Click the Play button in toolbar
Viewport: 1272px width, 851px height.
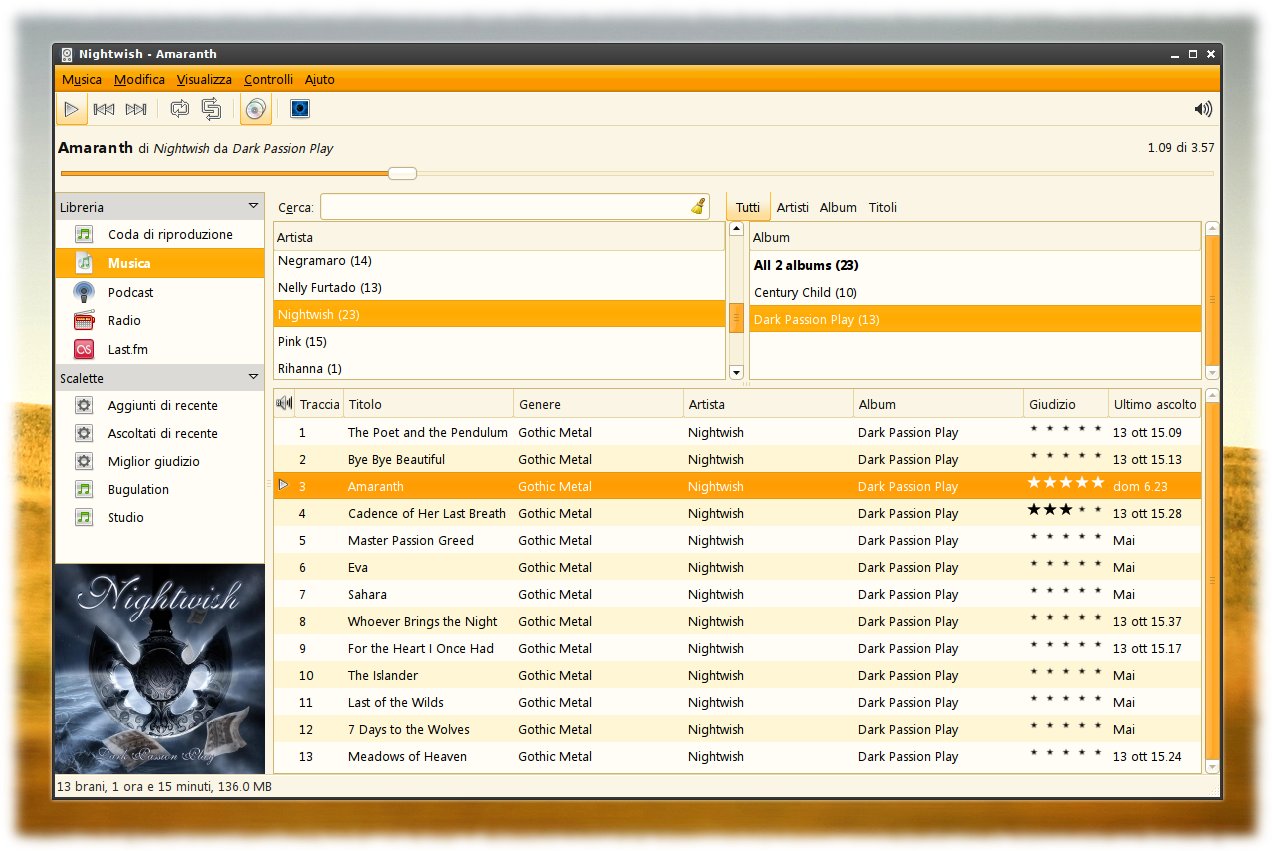pyautogui.click(x=72, y=109)
